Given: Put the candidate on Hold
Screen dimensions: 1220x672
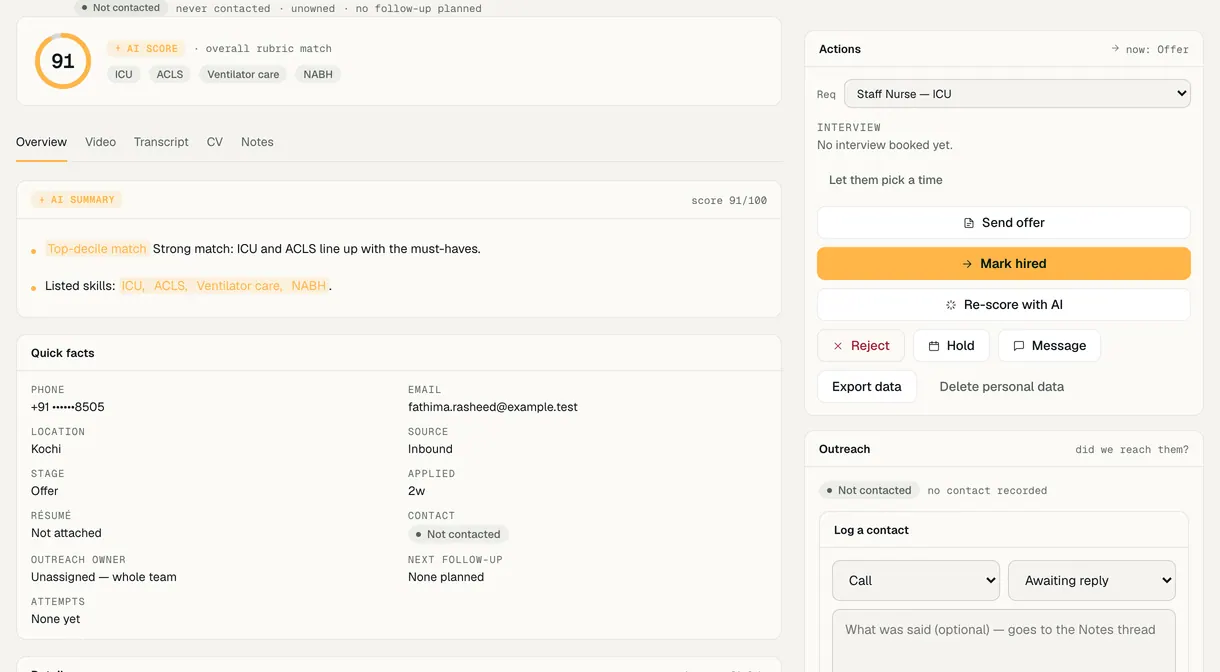Looking at the screenshot, I should click(951, 346).
